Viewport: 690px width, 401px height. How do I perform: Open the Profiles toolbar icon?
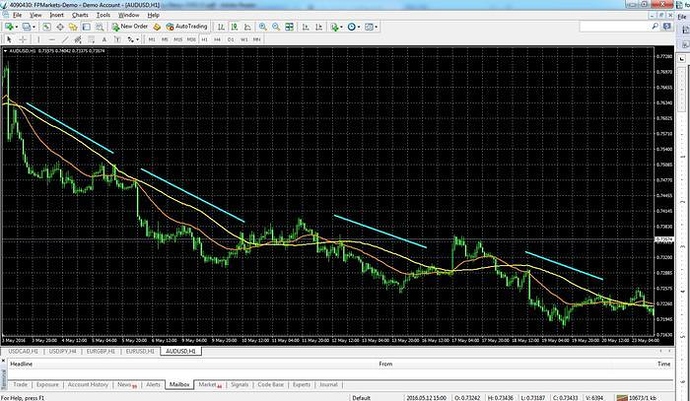pyautogui.click(x=26, y=27)
